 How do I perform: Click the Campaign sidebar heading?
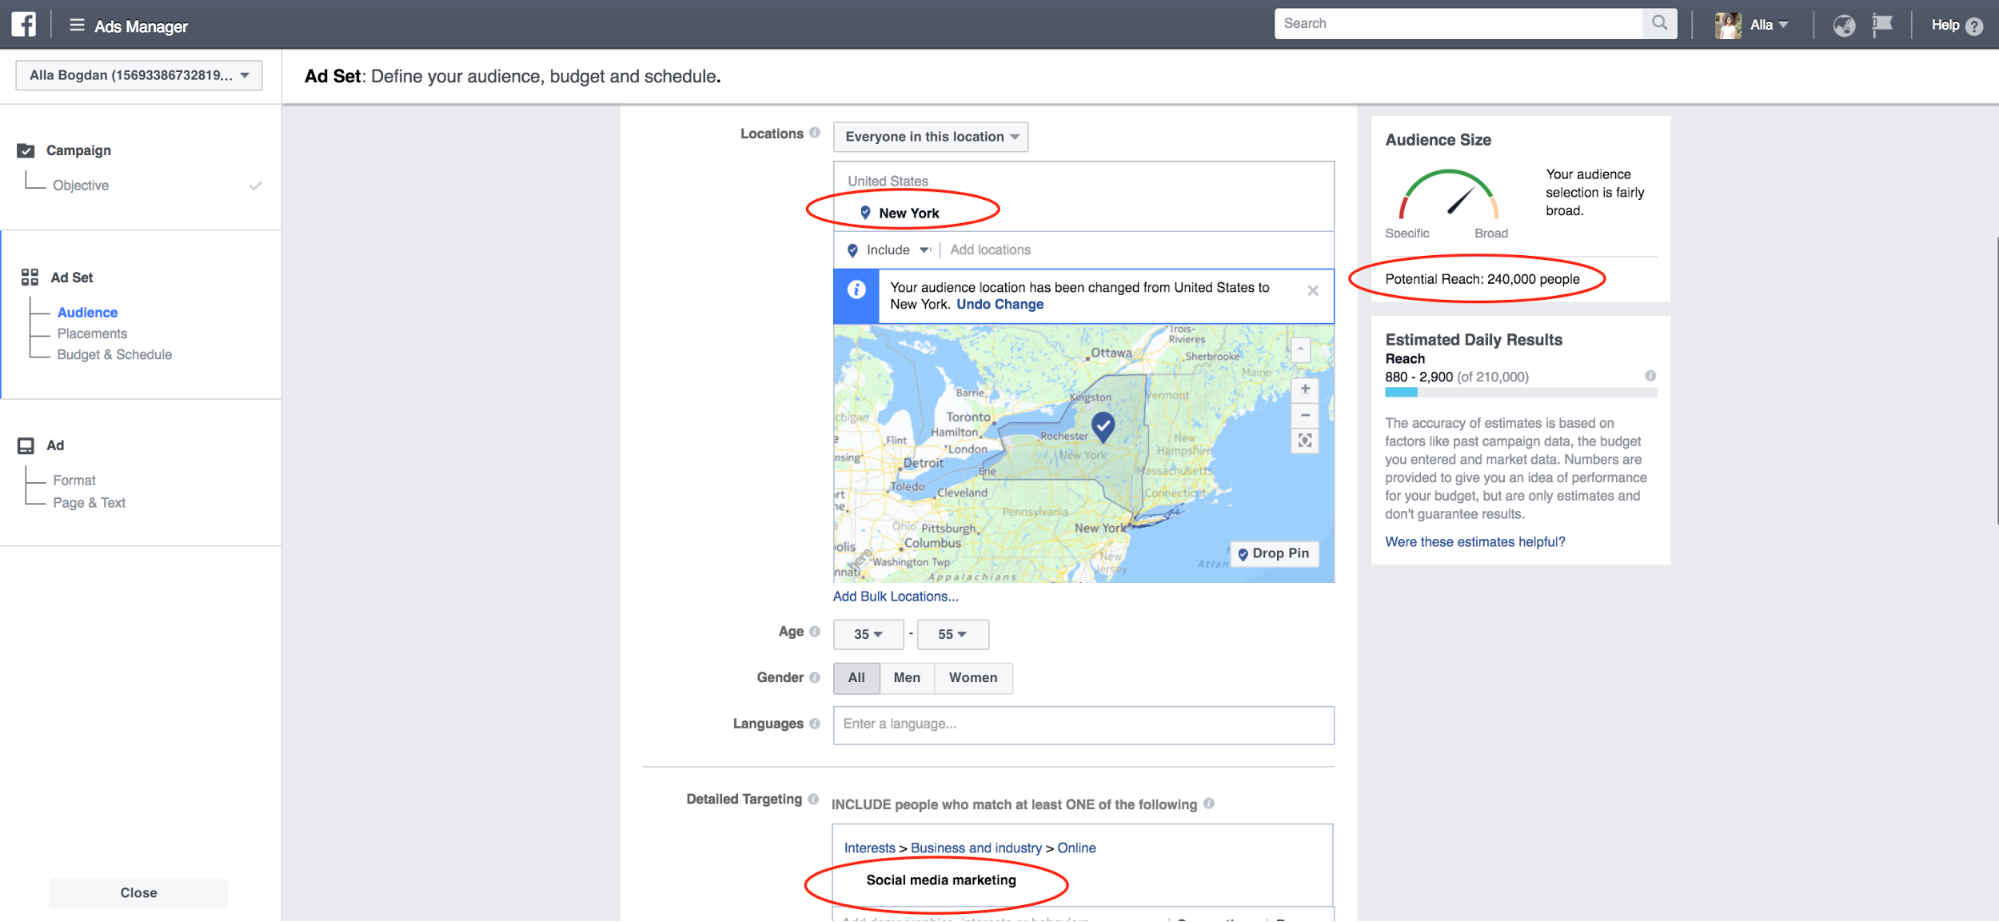[x=78, y=151]
